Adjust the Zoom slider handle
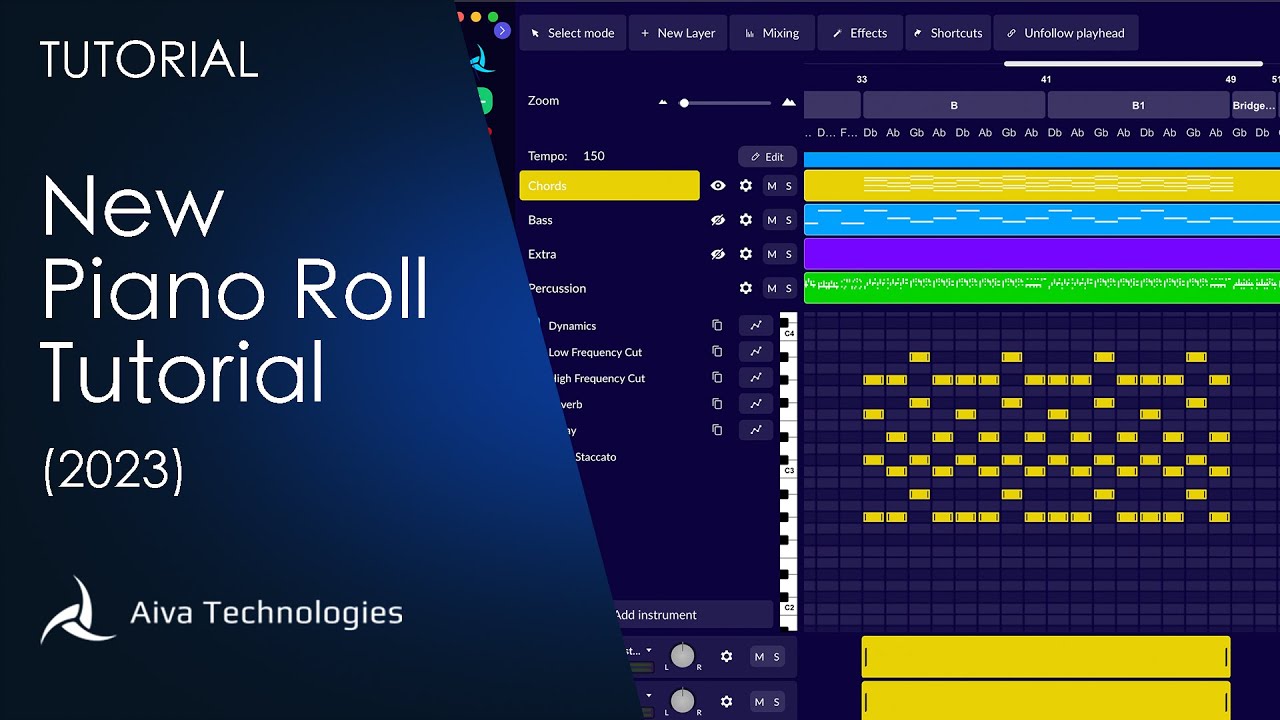The image size is (1280, 720). click(x=684, y=103)
